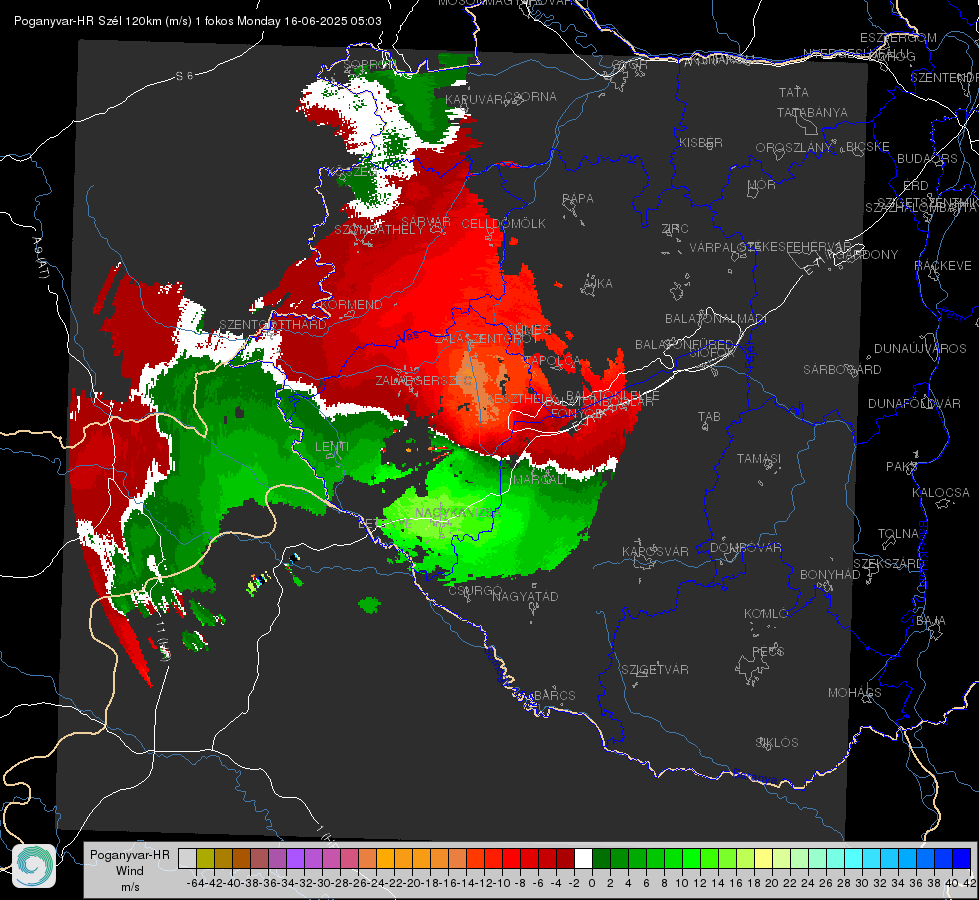Click the CSURGO town label
Viewport: 979px width, 900px height.
[x=475, y=591]
